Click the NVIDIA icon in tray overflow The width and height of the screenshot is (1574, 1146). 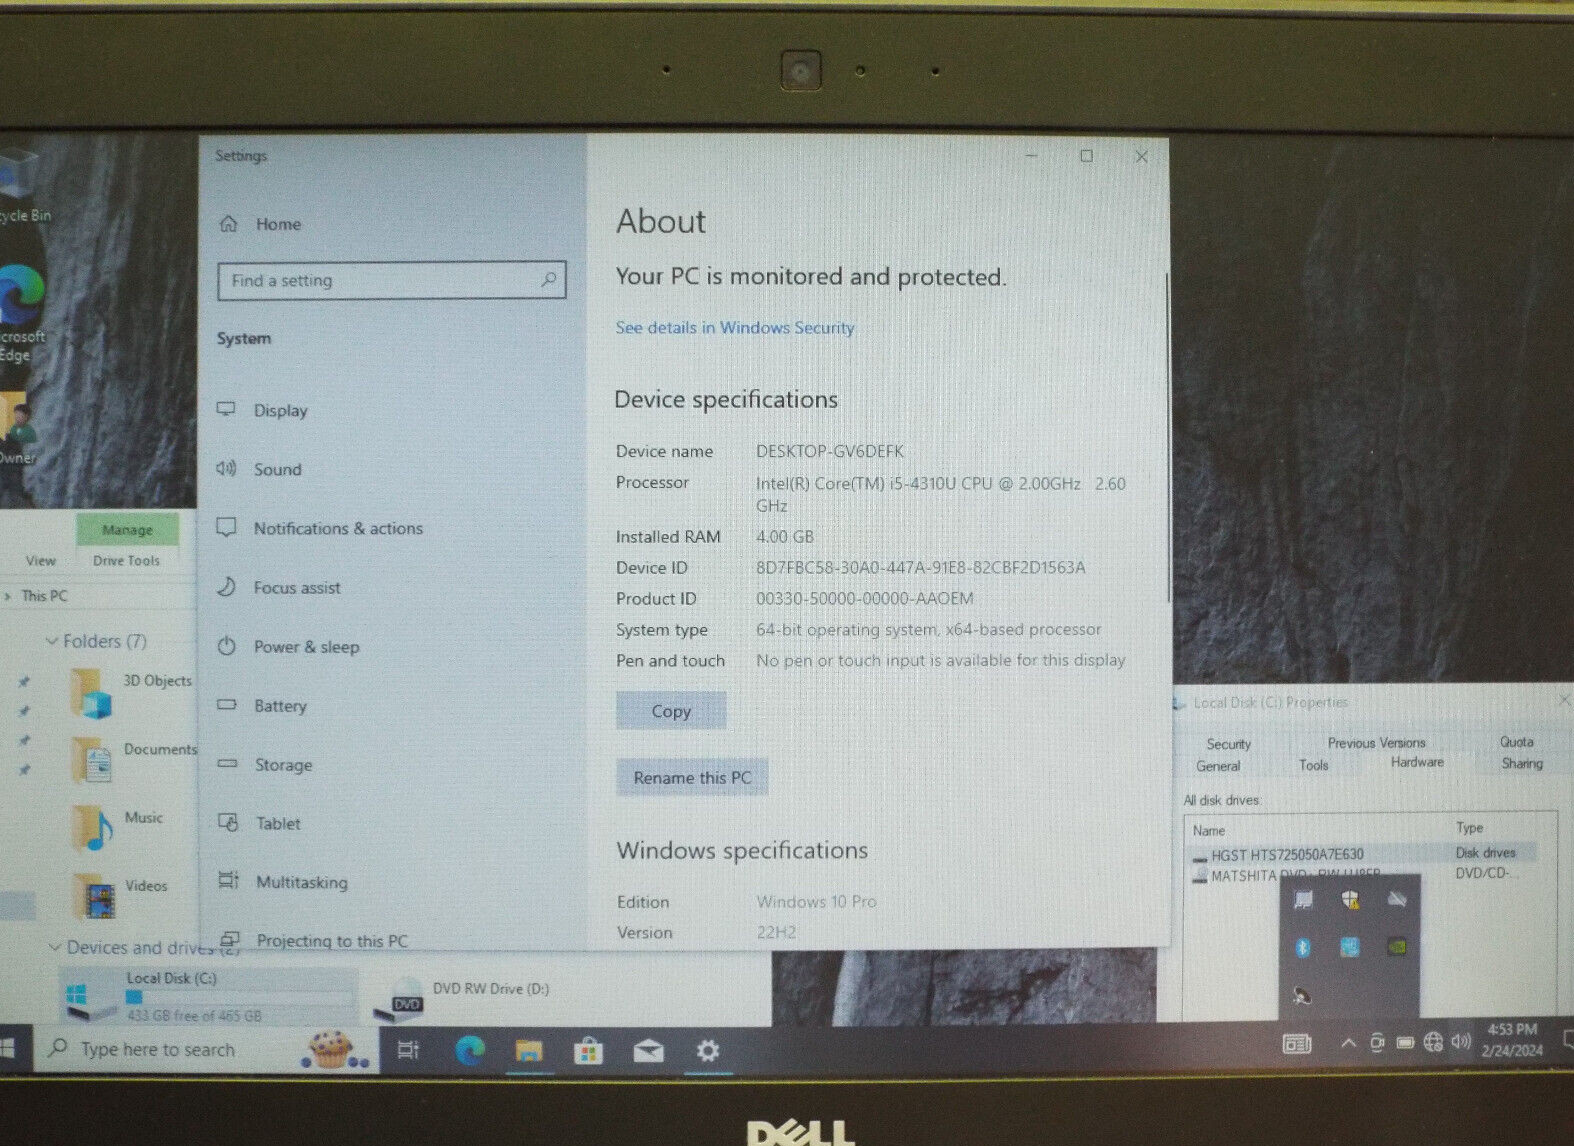[1397, 946]
